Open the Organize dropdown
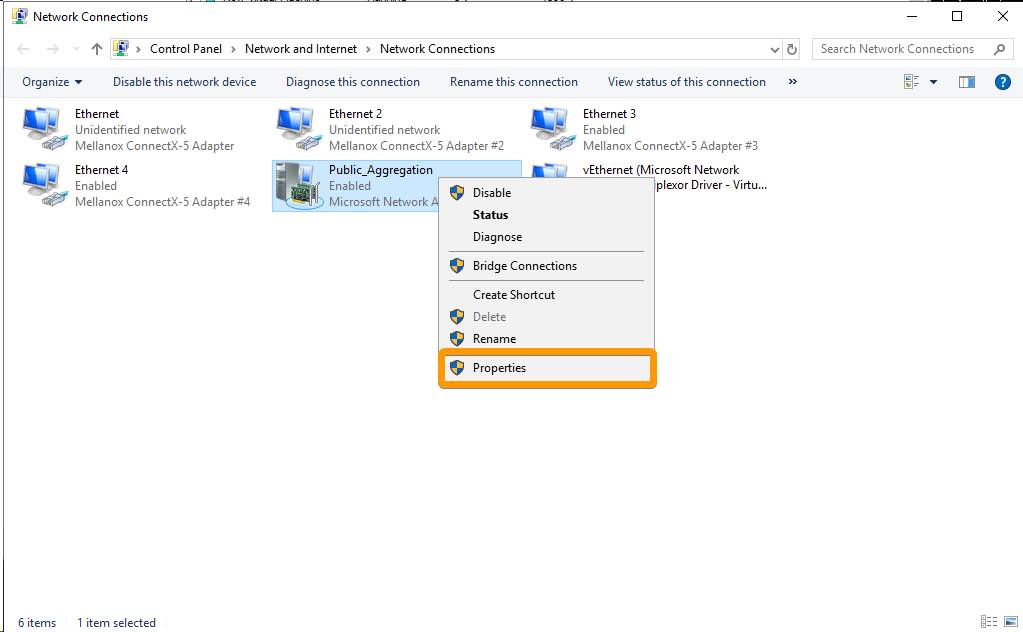Viewport: 1023px width, 632px height. [x=51, y=82]
